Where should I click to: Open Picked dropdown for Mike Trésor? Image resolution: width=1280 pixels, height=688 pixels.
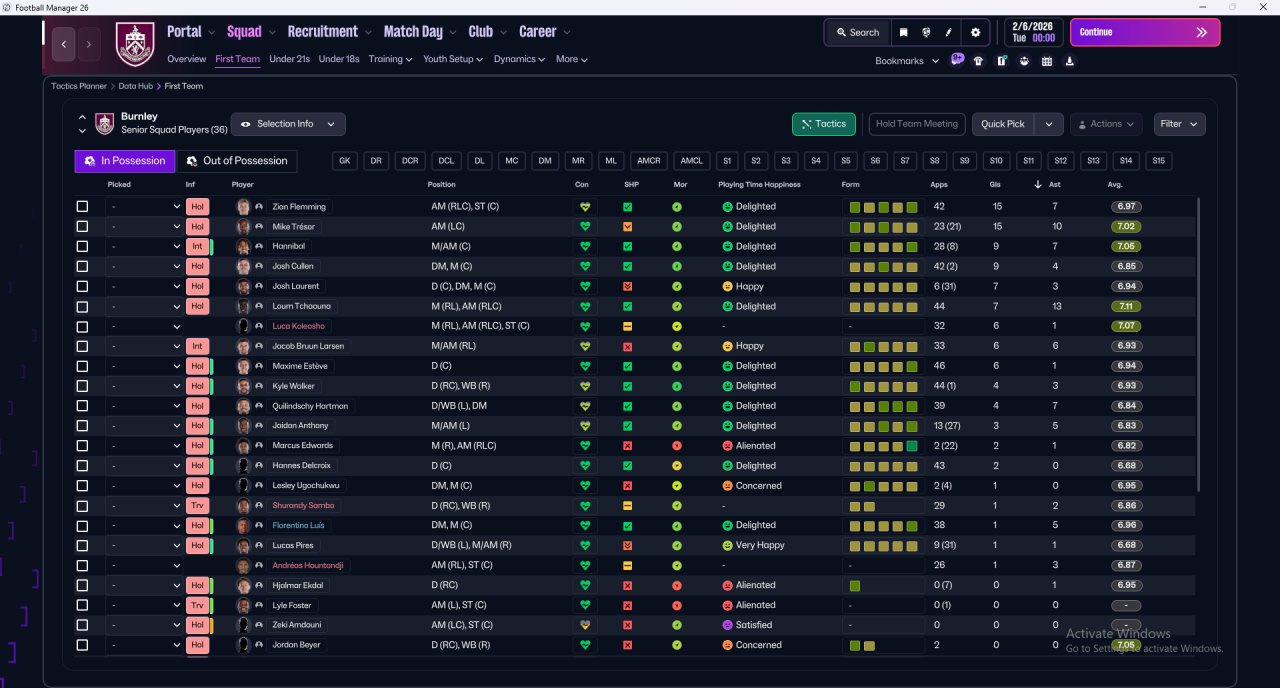[145, 227]
